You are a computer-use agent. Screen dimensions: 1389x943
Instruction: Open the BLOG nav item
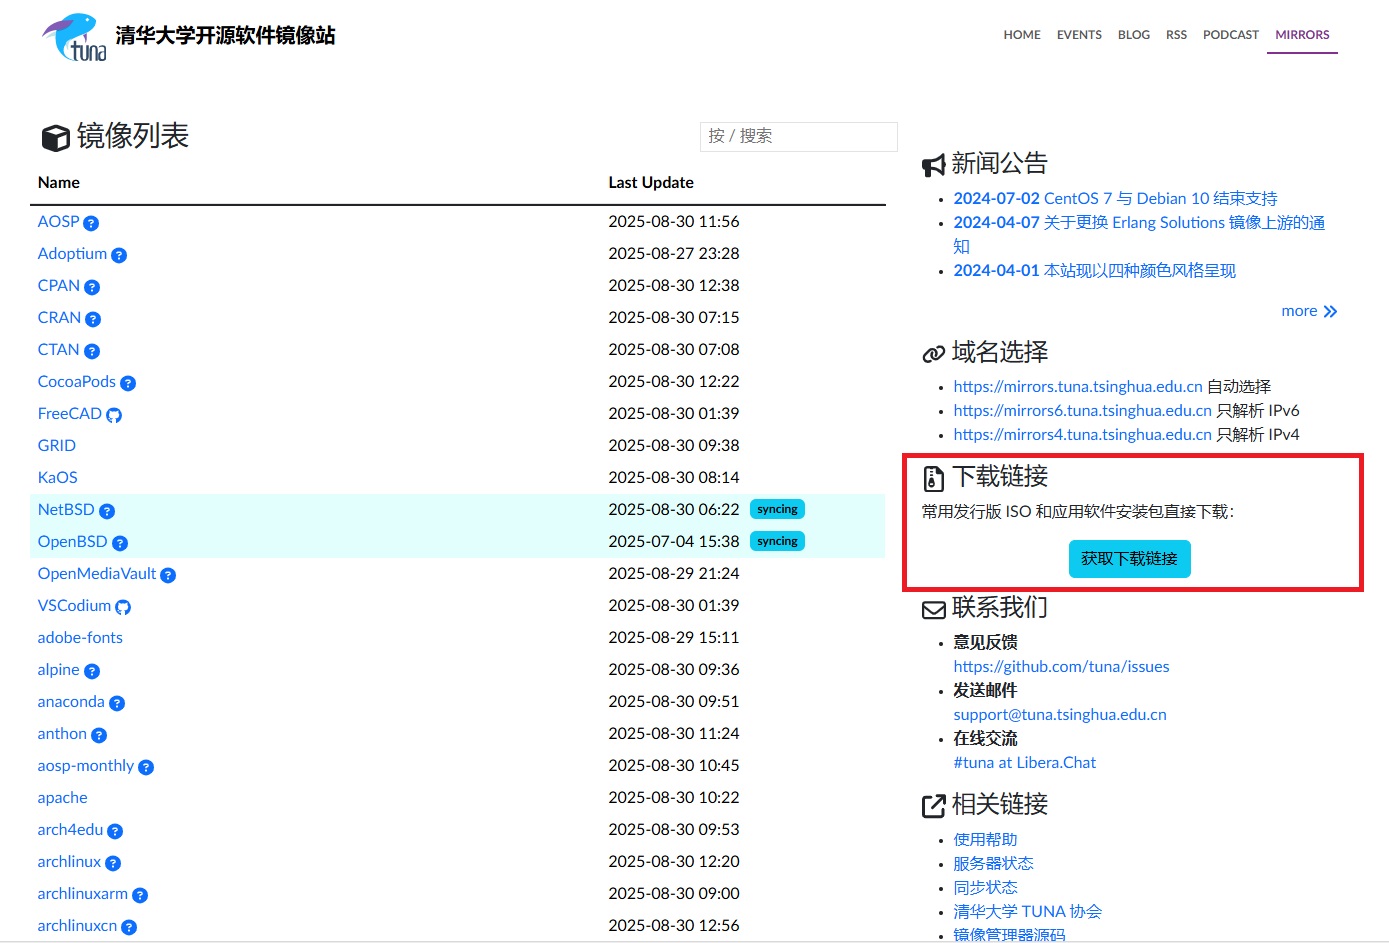[x=1134, y=35]
